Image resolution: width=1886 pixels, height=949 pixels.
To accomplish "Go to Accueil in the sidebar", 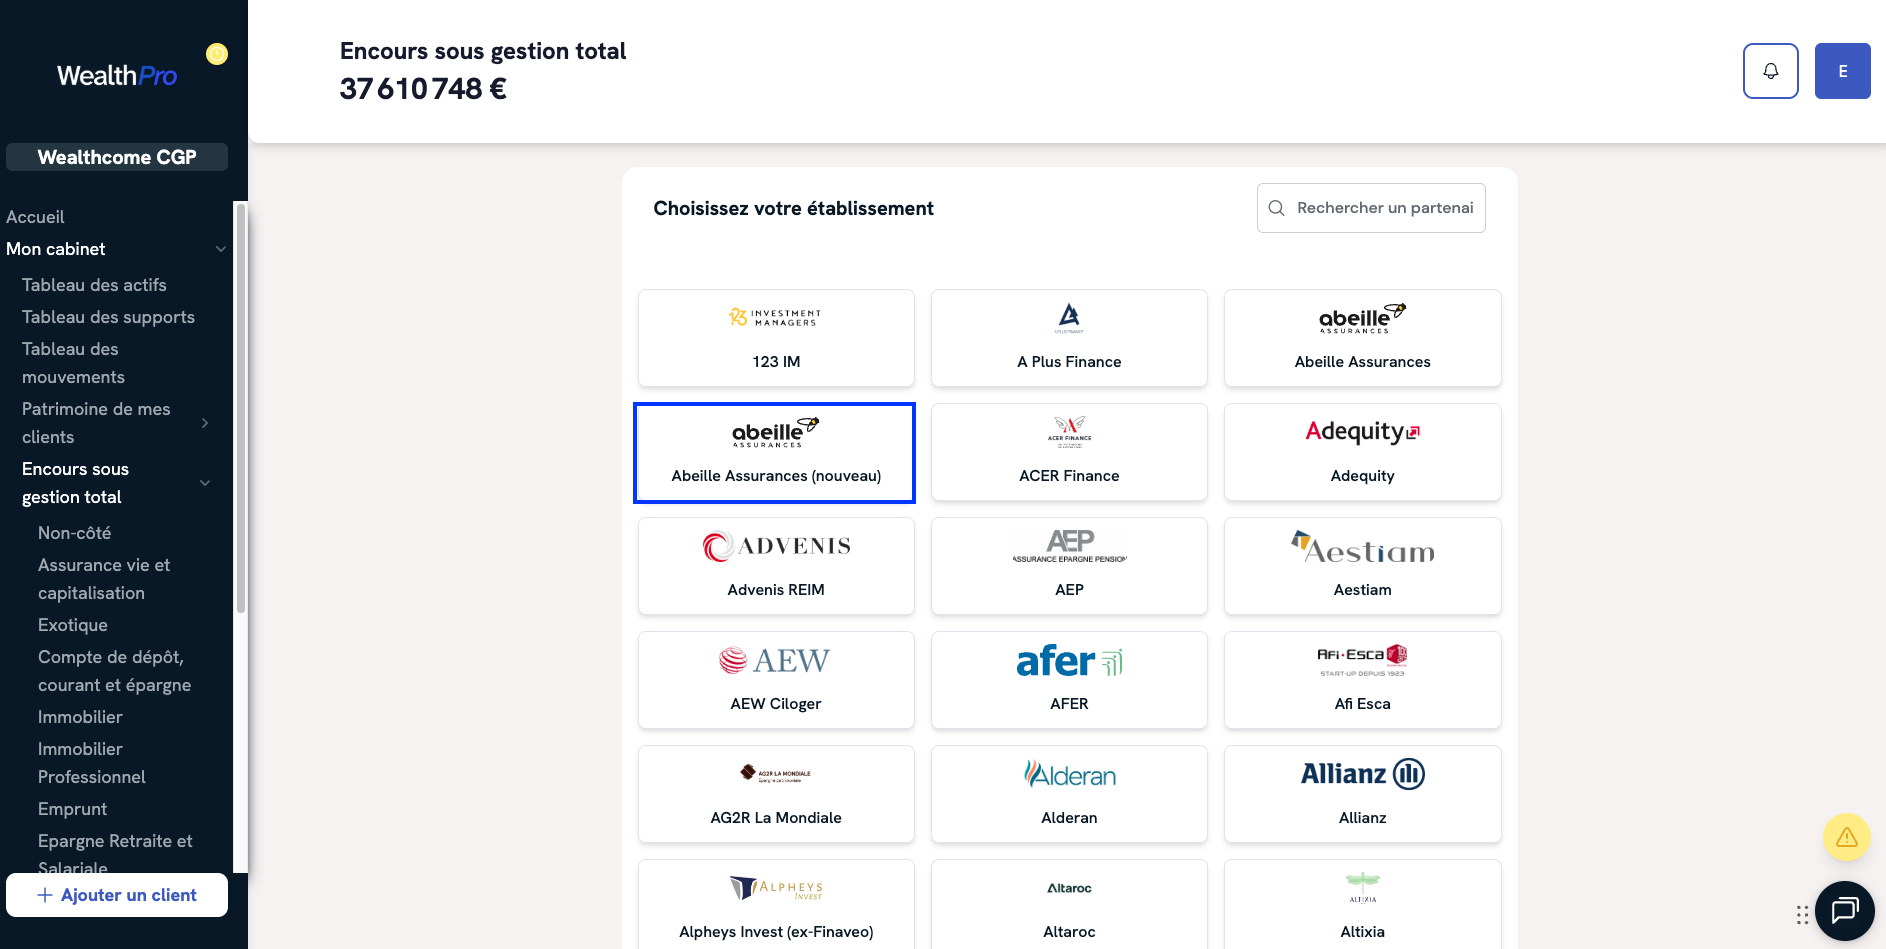I will coord(35,217).
